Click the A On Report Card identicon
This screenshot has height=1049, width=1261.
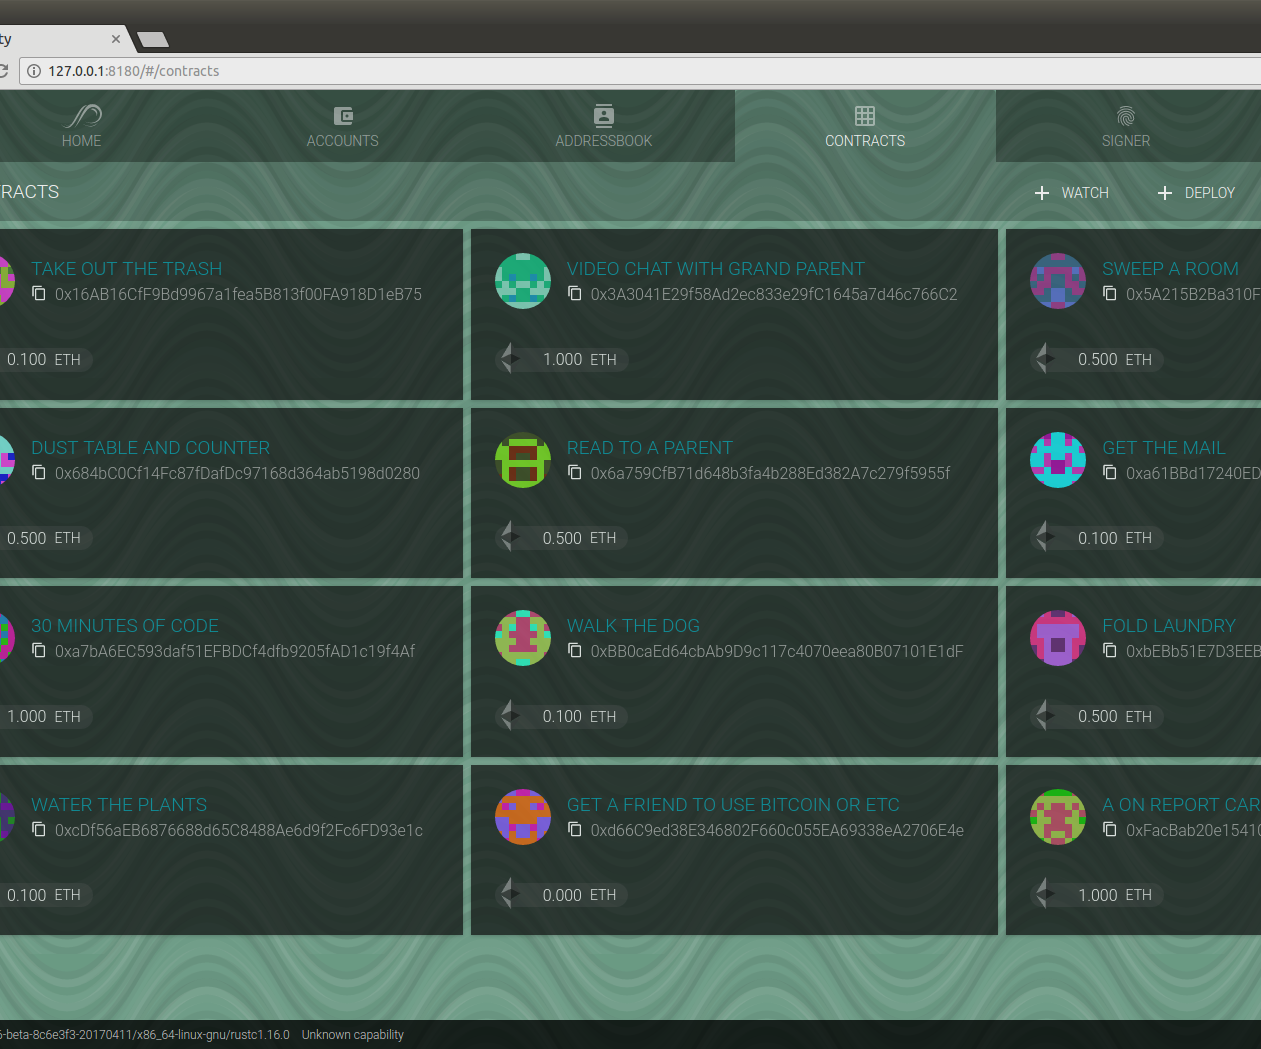click(x=1058, y=817)
